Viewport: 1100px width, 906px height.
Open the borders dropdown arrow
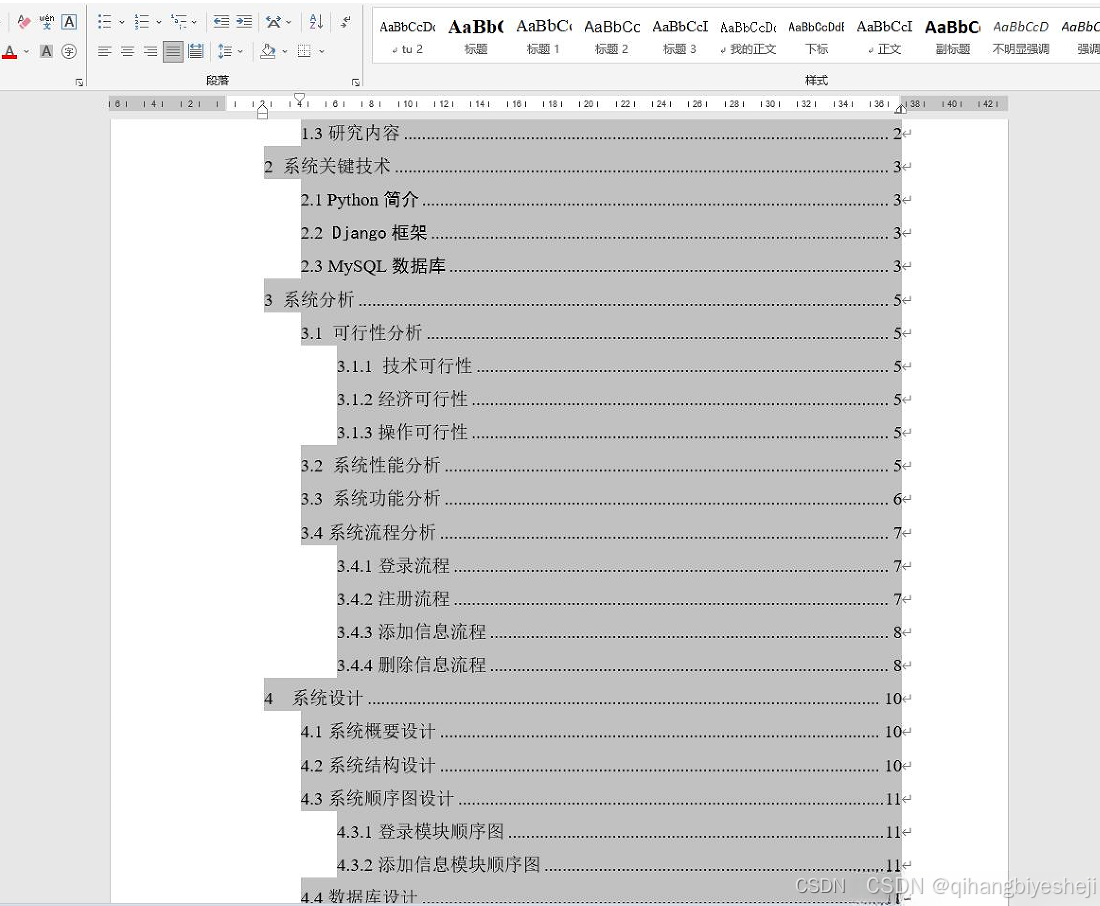pyautogui.click(x=320, y=50)
